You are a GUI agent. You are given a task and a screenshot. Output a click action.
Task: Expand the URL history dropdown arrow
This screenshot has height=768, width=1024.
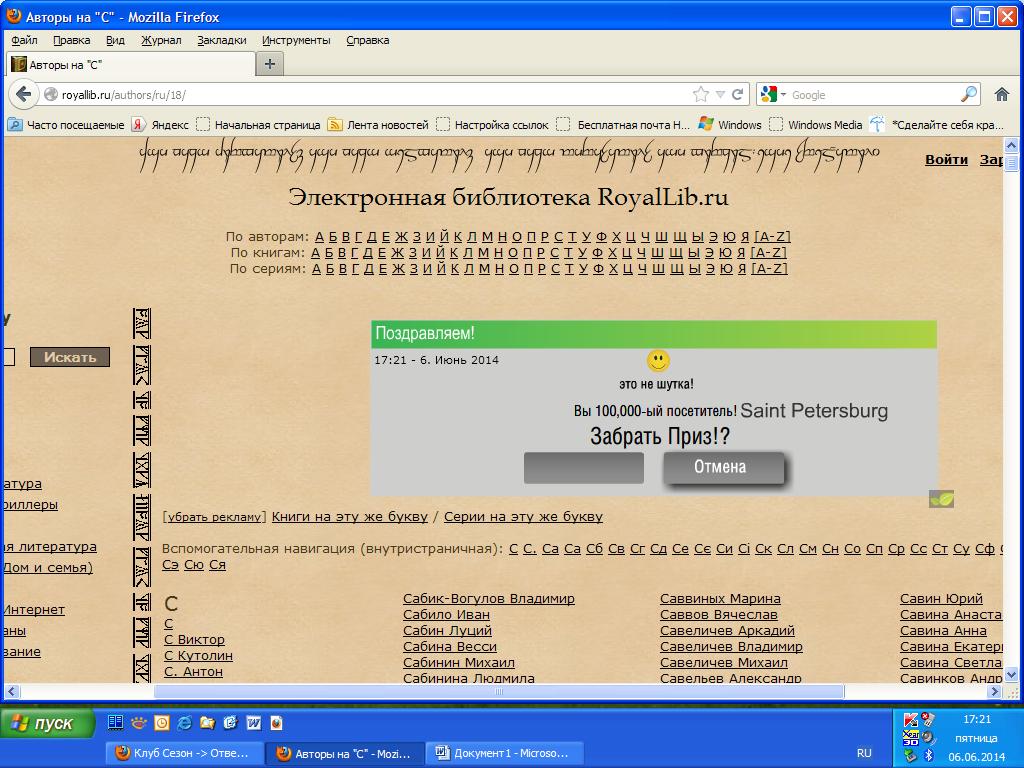(720, 95)
